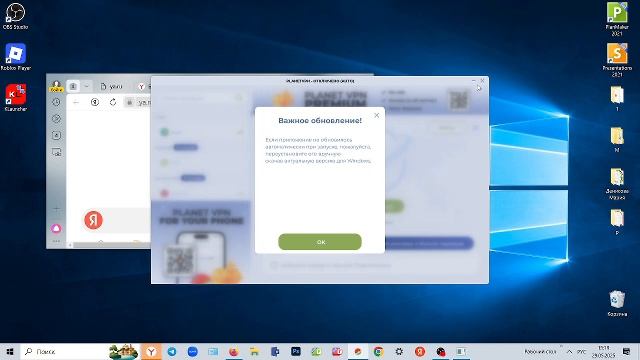Open Alice assistant icon in Yandex sidebar
640x360 pixels.
click(56, 229)
